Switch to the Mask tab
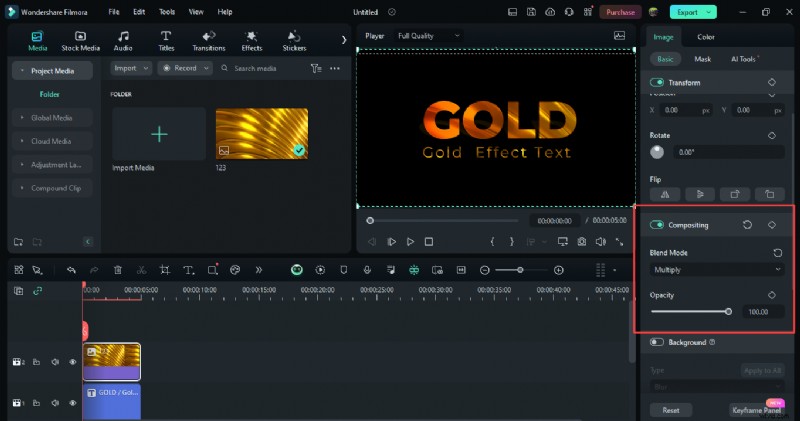The image size is (800, 421). click(703, 59)
